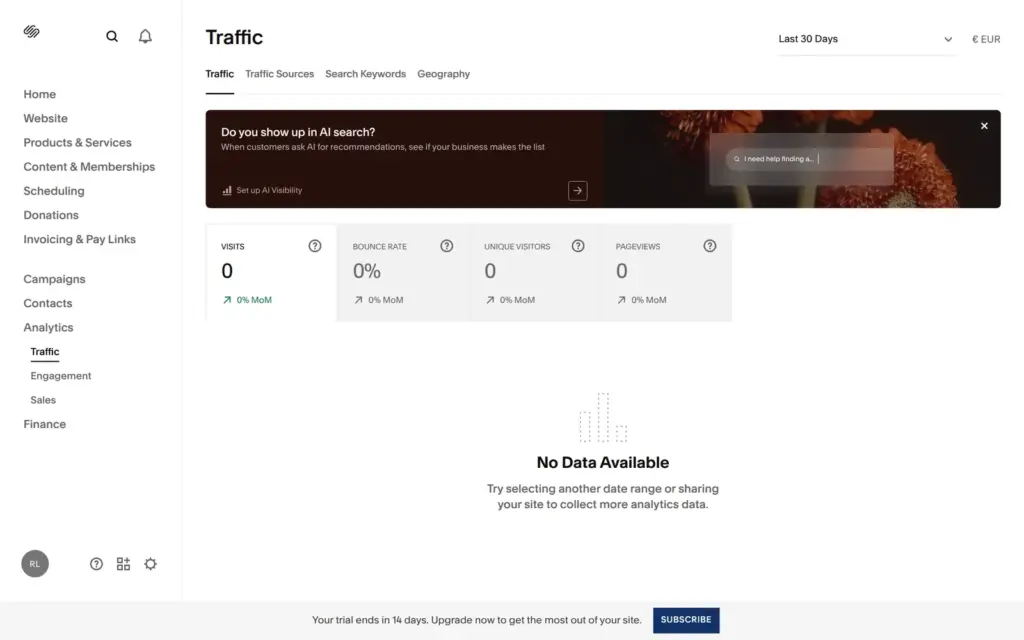Open Finance in sidebar

[x=44, y=424]
